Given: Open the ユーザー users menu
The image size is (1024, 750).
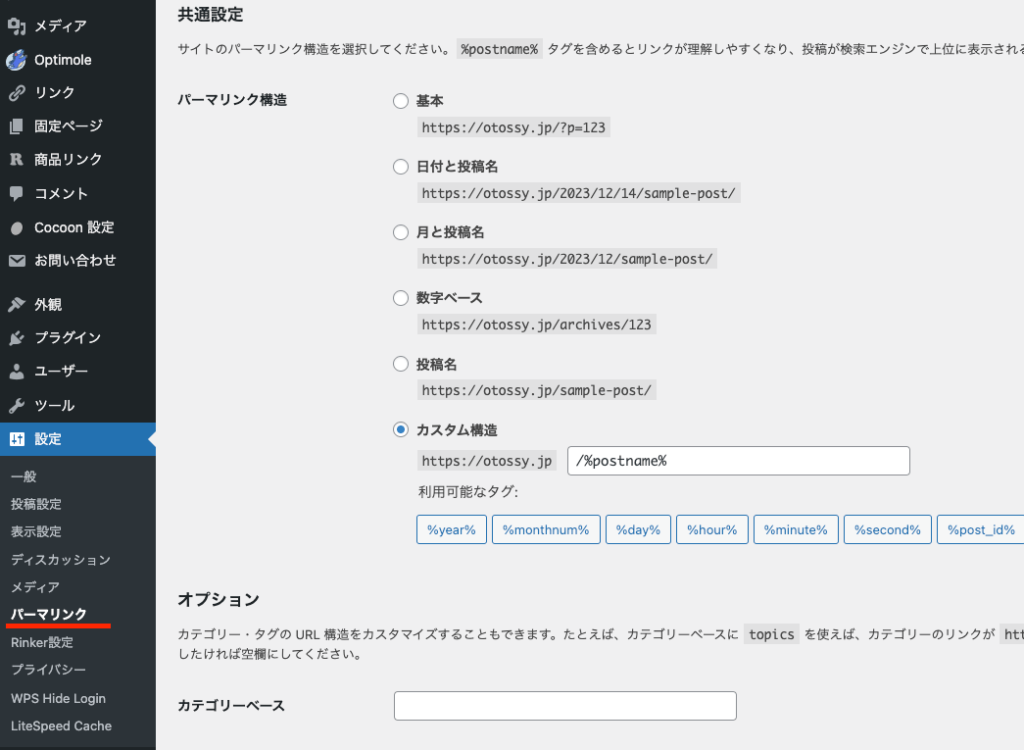Looking at the screenshot, I should click(x=61, y=371).
